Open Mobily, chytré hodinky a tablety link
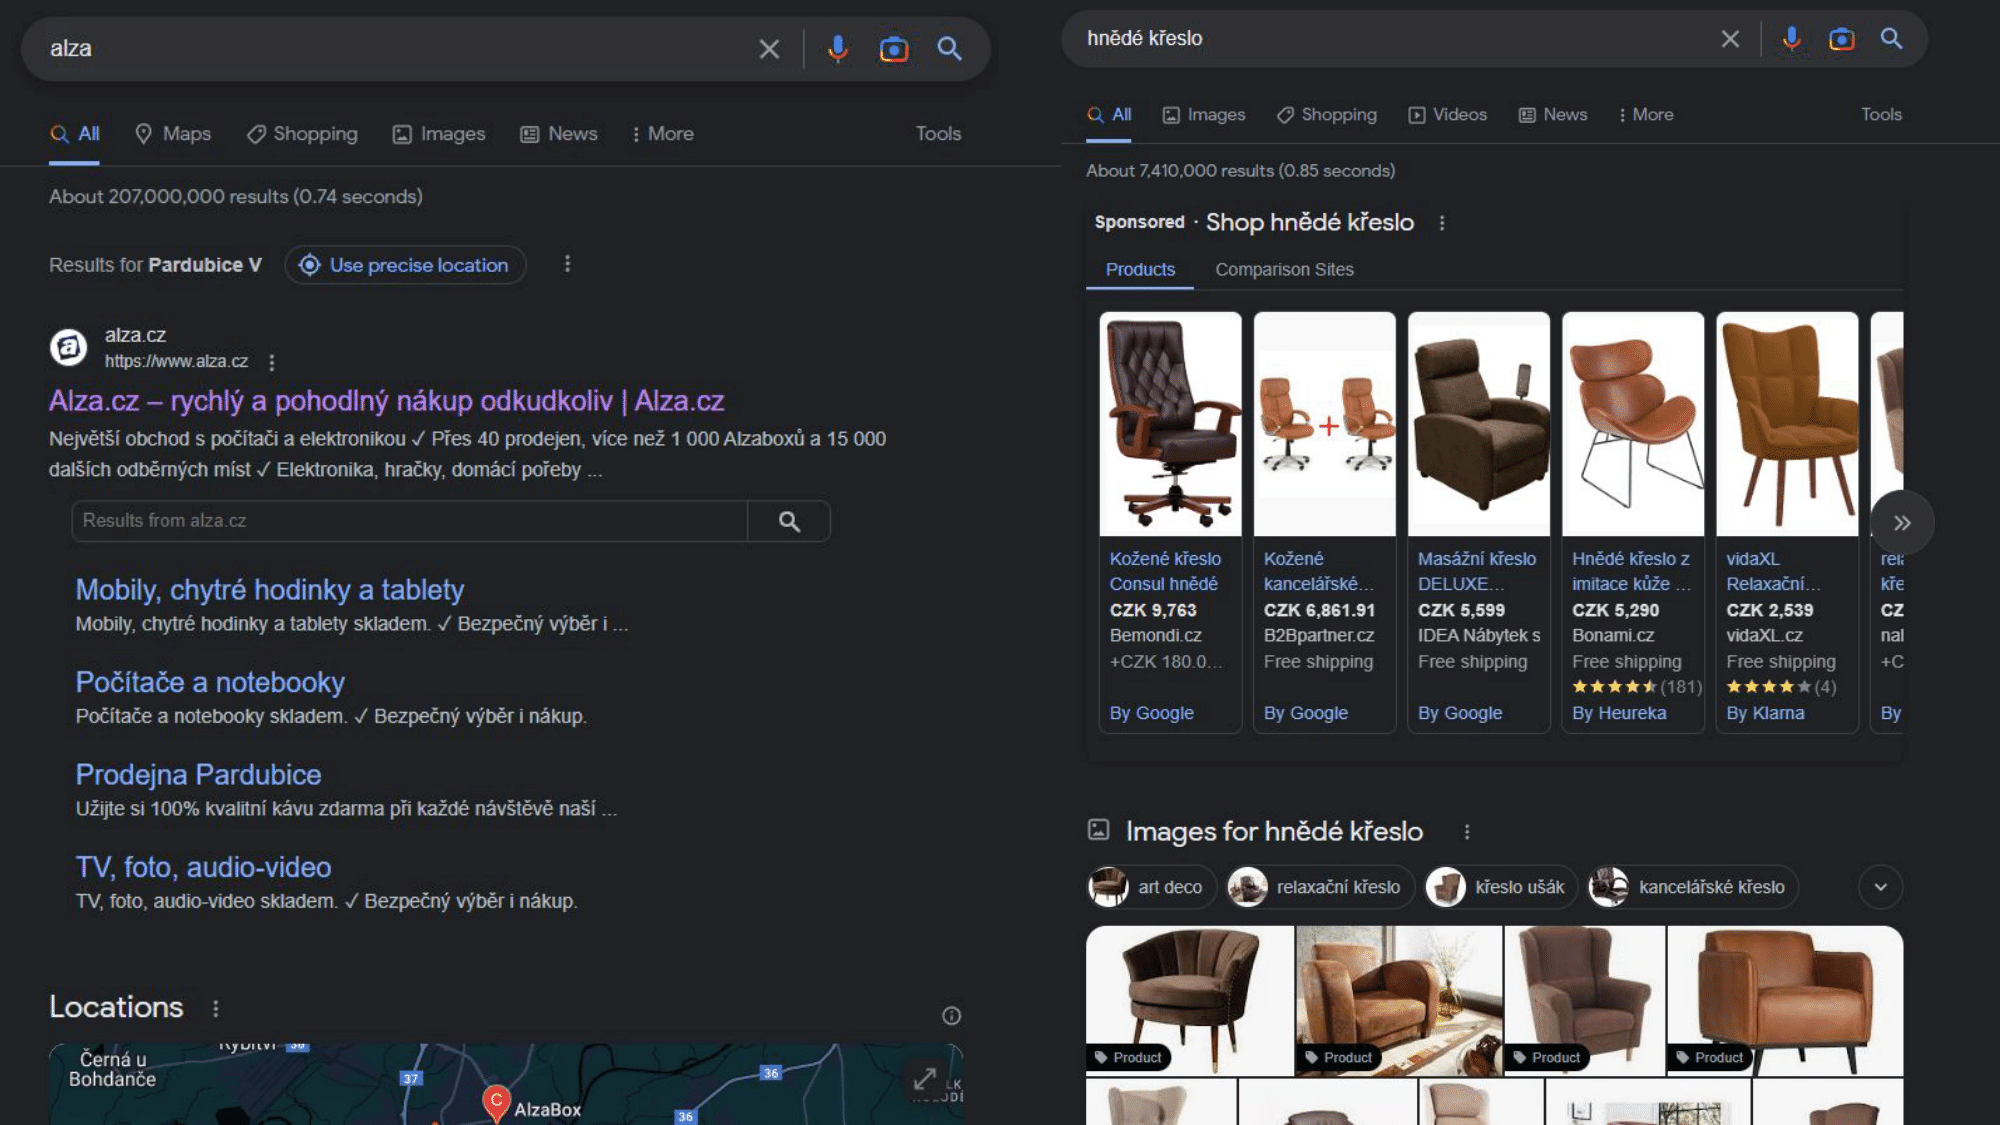Image resolution: width=2000 pixels, height=1125 pixels. [x=270, y=590]
